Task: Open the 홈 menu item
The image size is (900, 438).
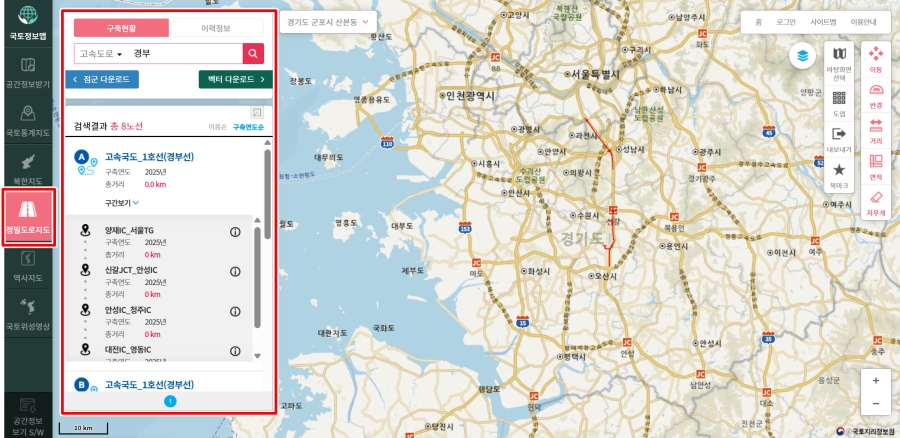Action: (758, 22)
